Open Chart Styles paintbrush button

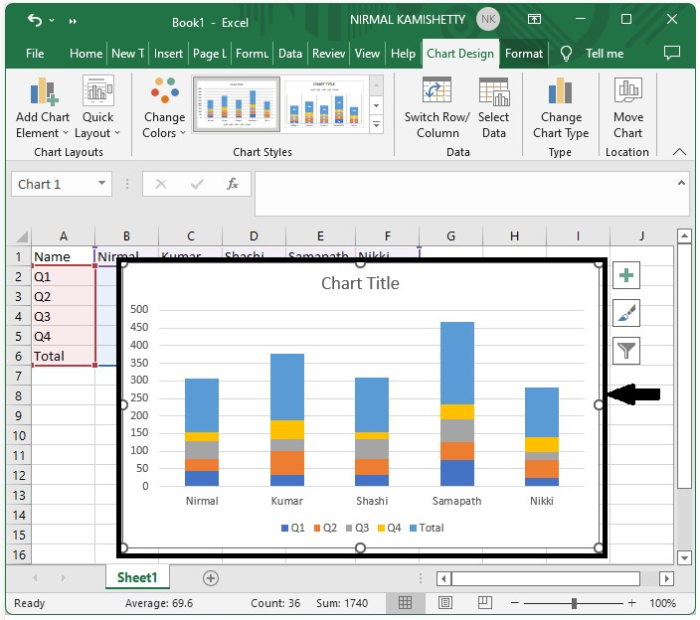[626, 314]
